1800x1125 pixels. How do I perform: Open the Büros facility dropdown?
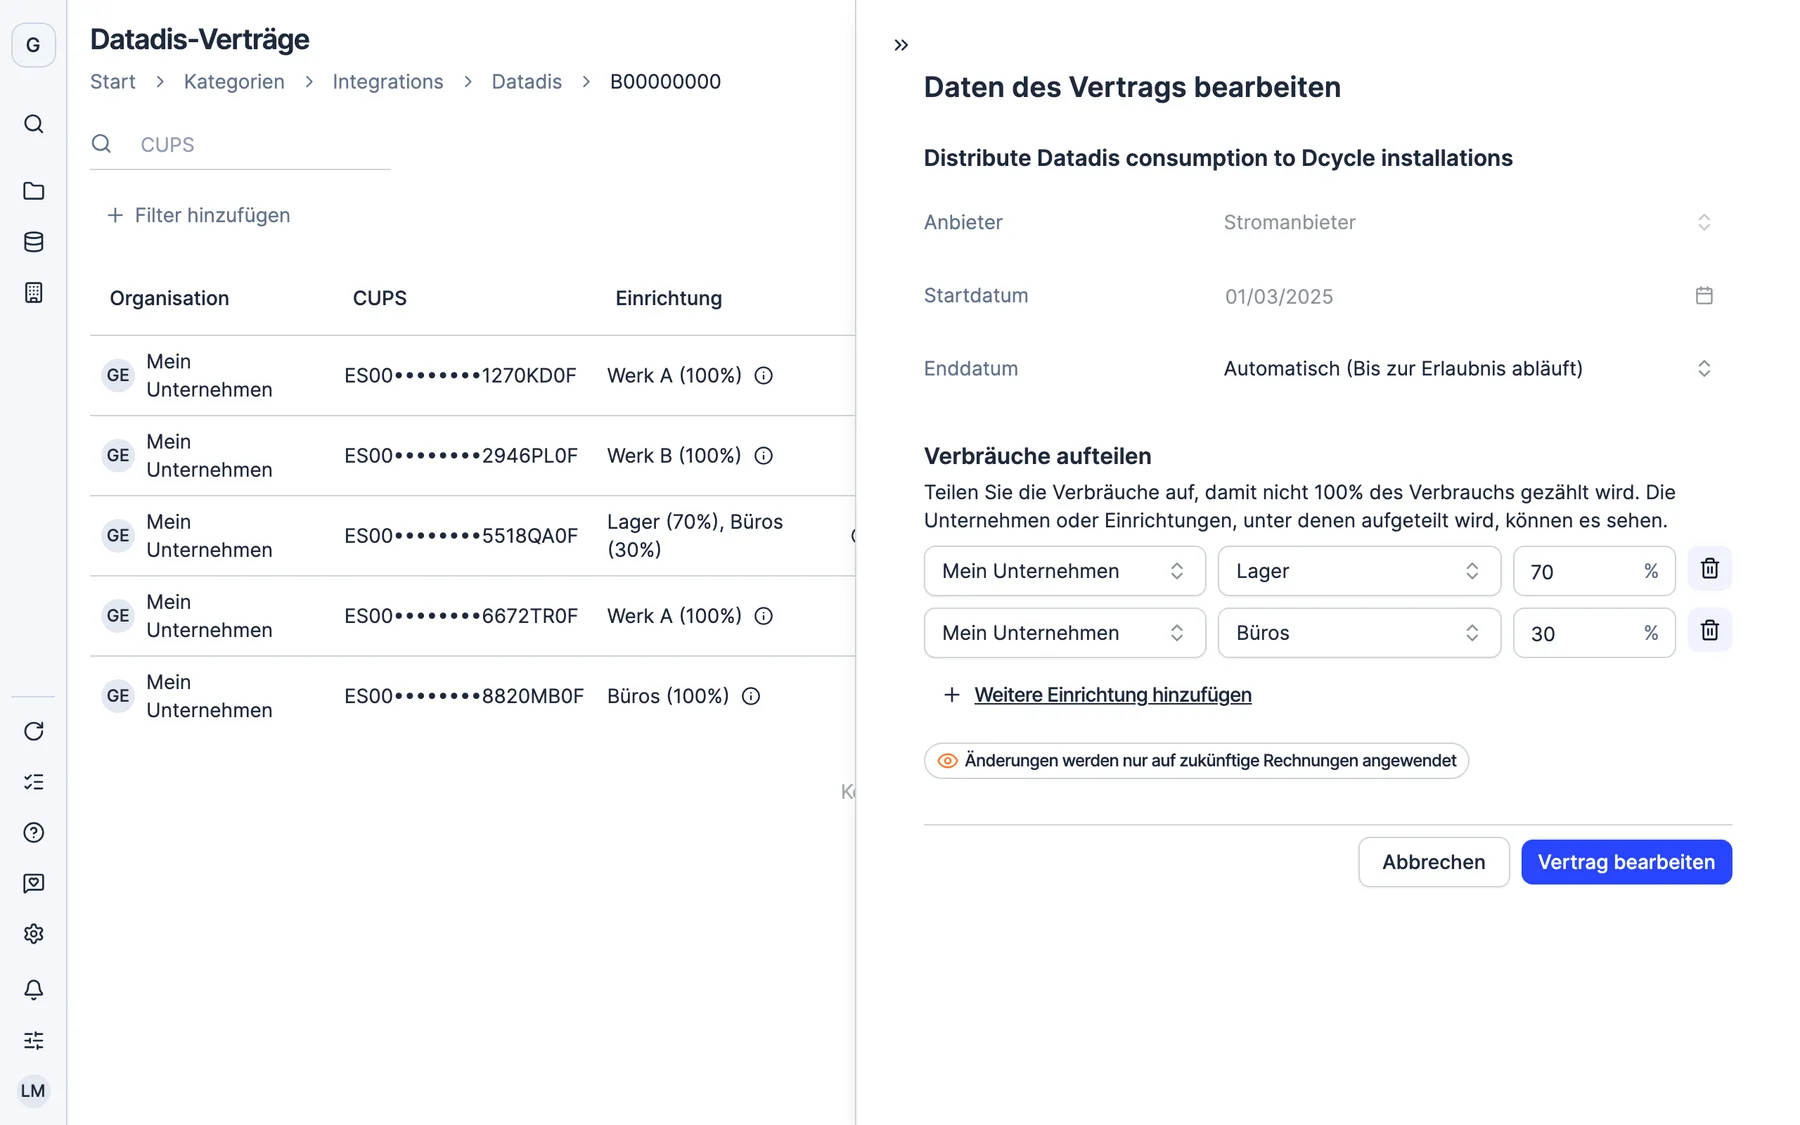coord(1359,633)
